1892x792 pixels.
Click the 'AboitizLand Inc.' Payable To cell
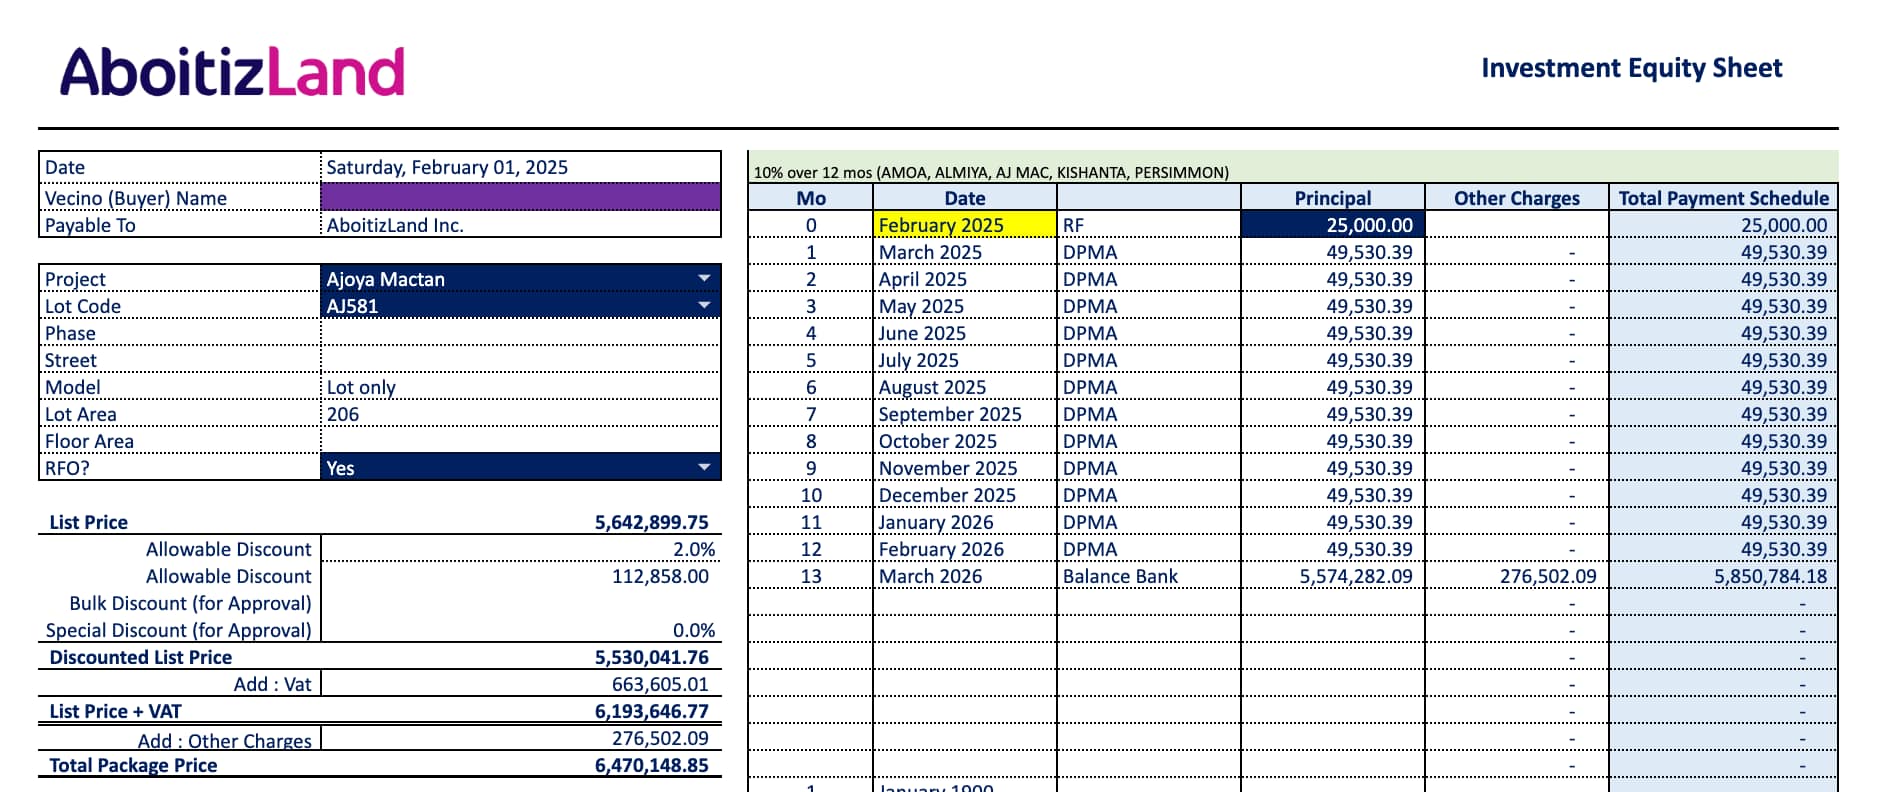(x=520, y=225)
